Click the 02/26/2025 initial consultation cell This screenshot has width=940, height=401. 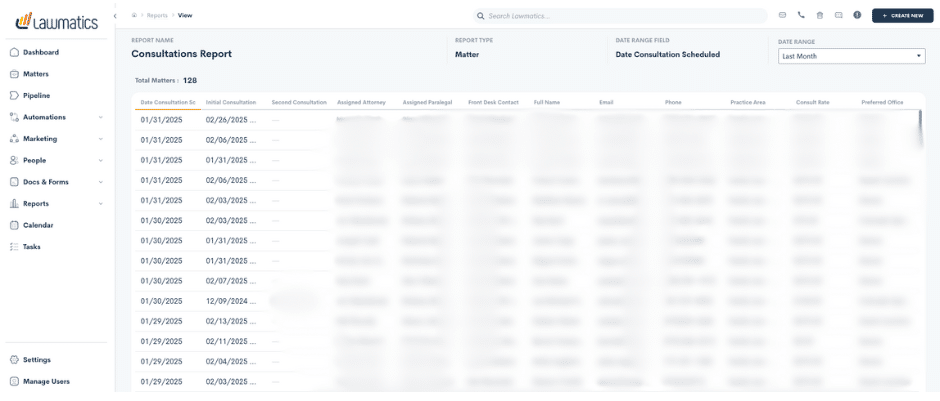(x=231, y=120)
